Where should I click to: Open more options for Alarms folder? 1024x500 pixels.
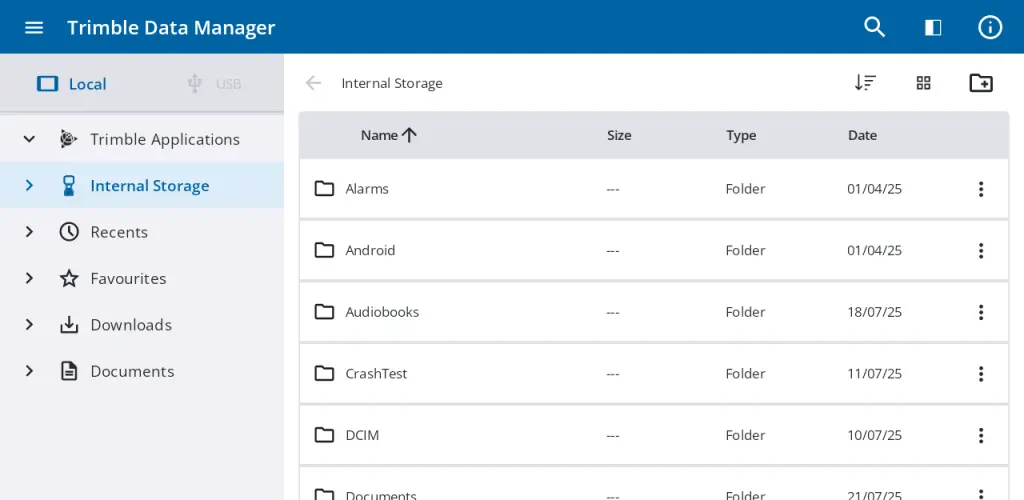[x=981, y=189]
